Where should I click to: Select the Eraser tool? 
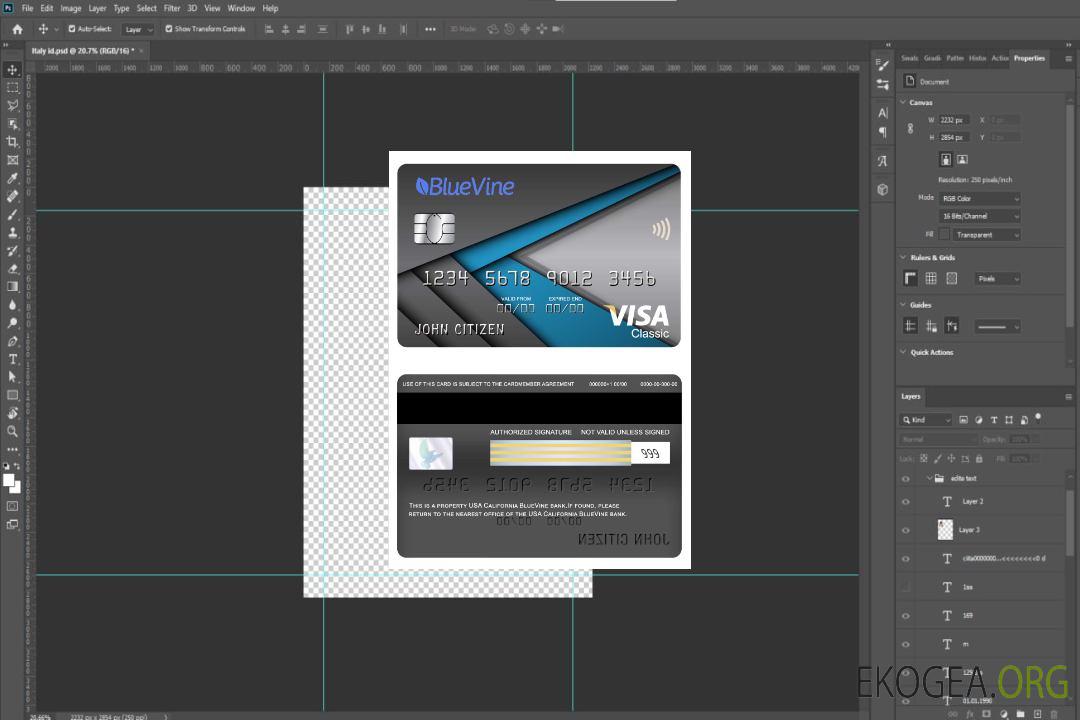pos(12,269)
